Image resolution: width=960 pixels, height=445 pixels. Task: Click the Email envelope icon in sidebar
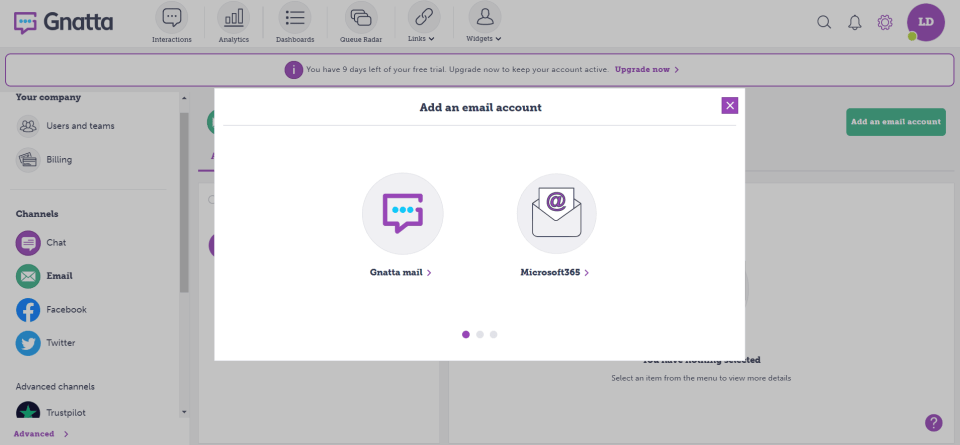(28, 277)
